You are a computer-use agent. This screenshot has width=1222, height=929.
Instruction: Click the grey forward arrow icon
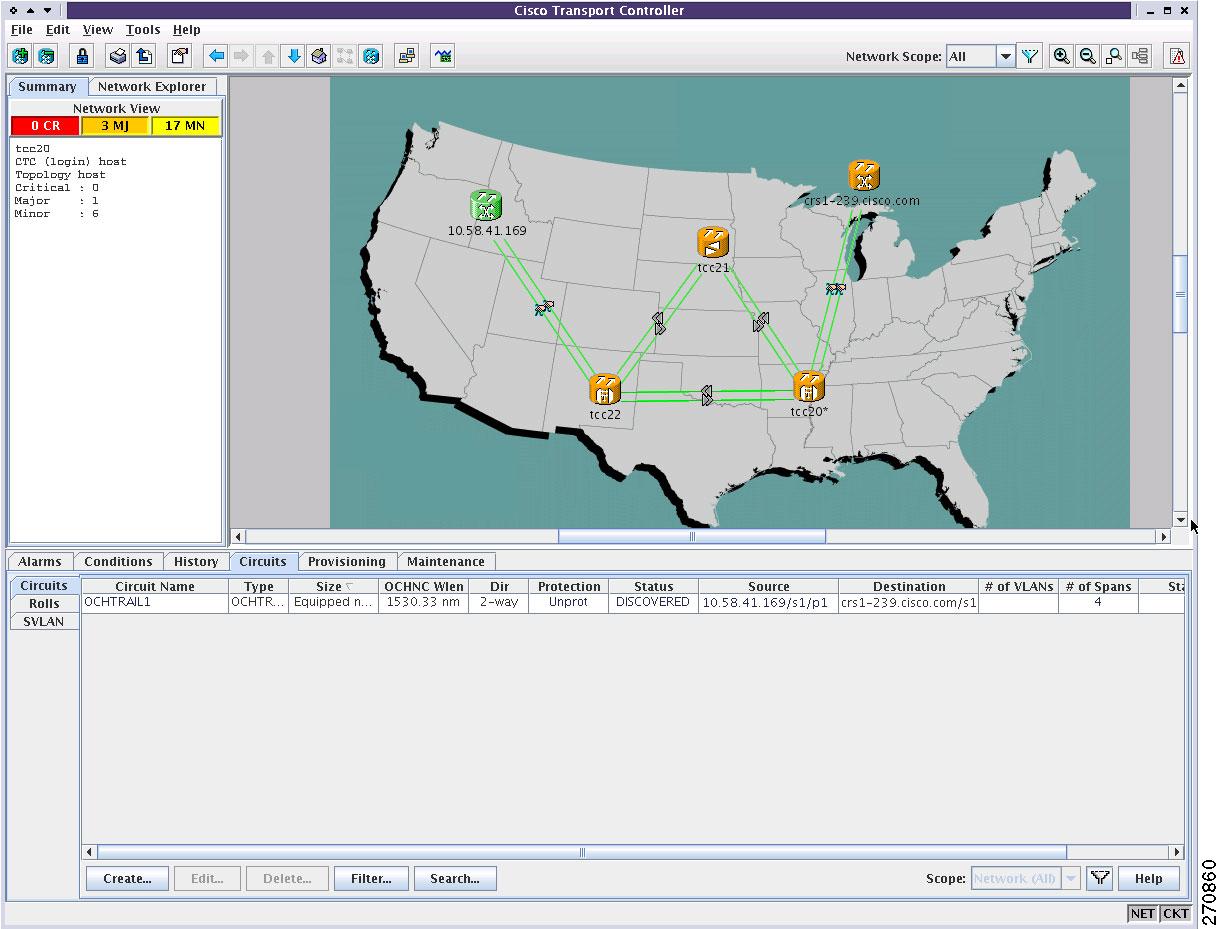click(x=241, y=56)
